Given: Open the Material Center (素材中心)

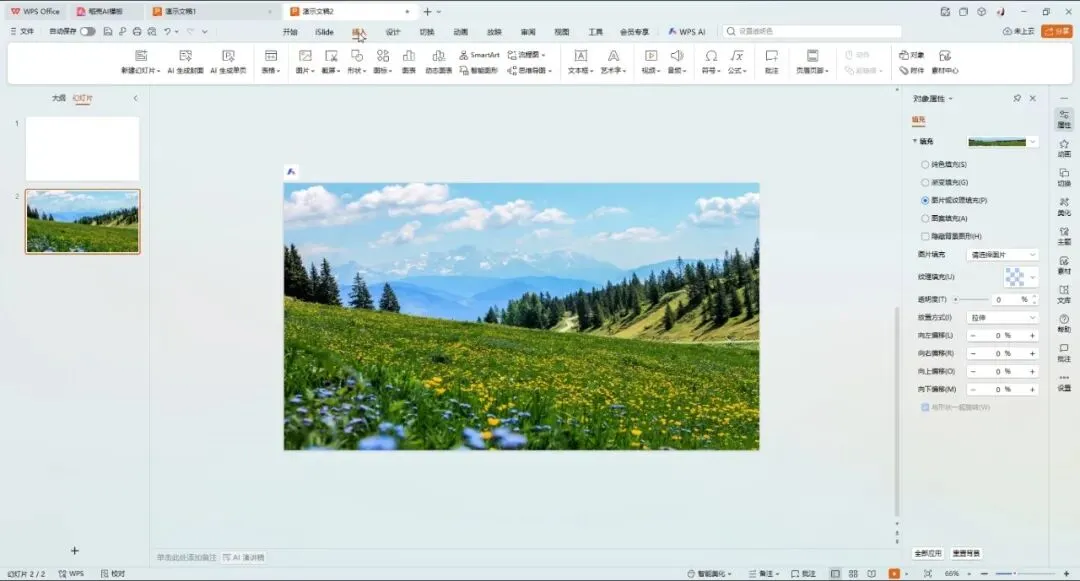Looking at the screenshot, I should [945, 61].
